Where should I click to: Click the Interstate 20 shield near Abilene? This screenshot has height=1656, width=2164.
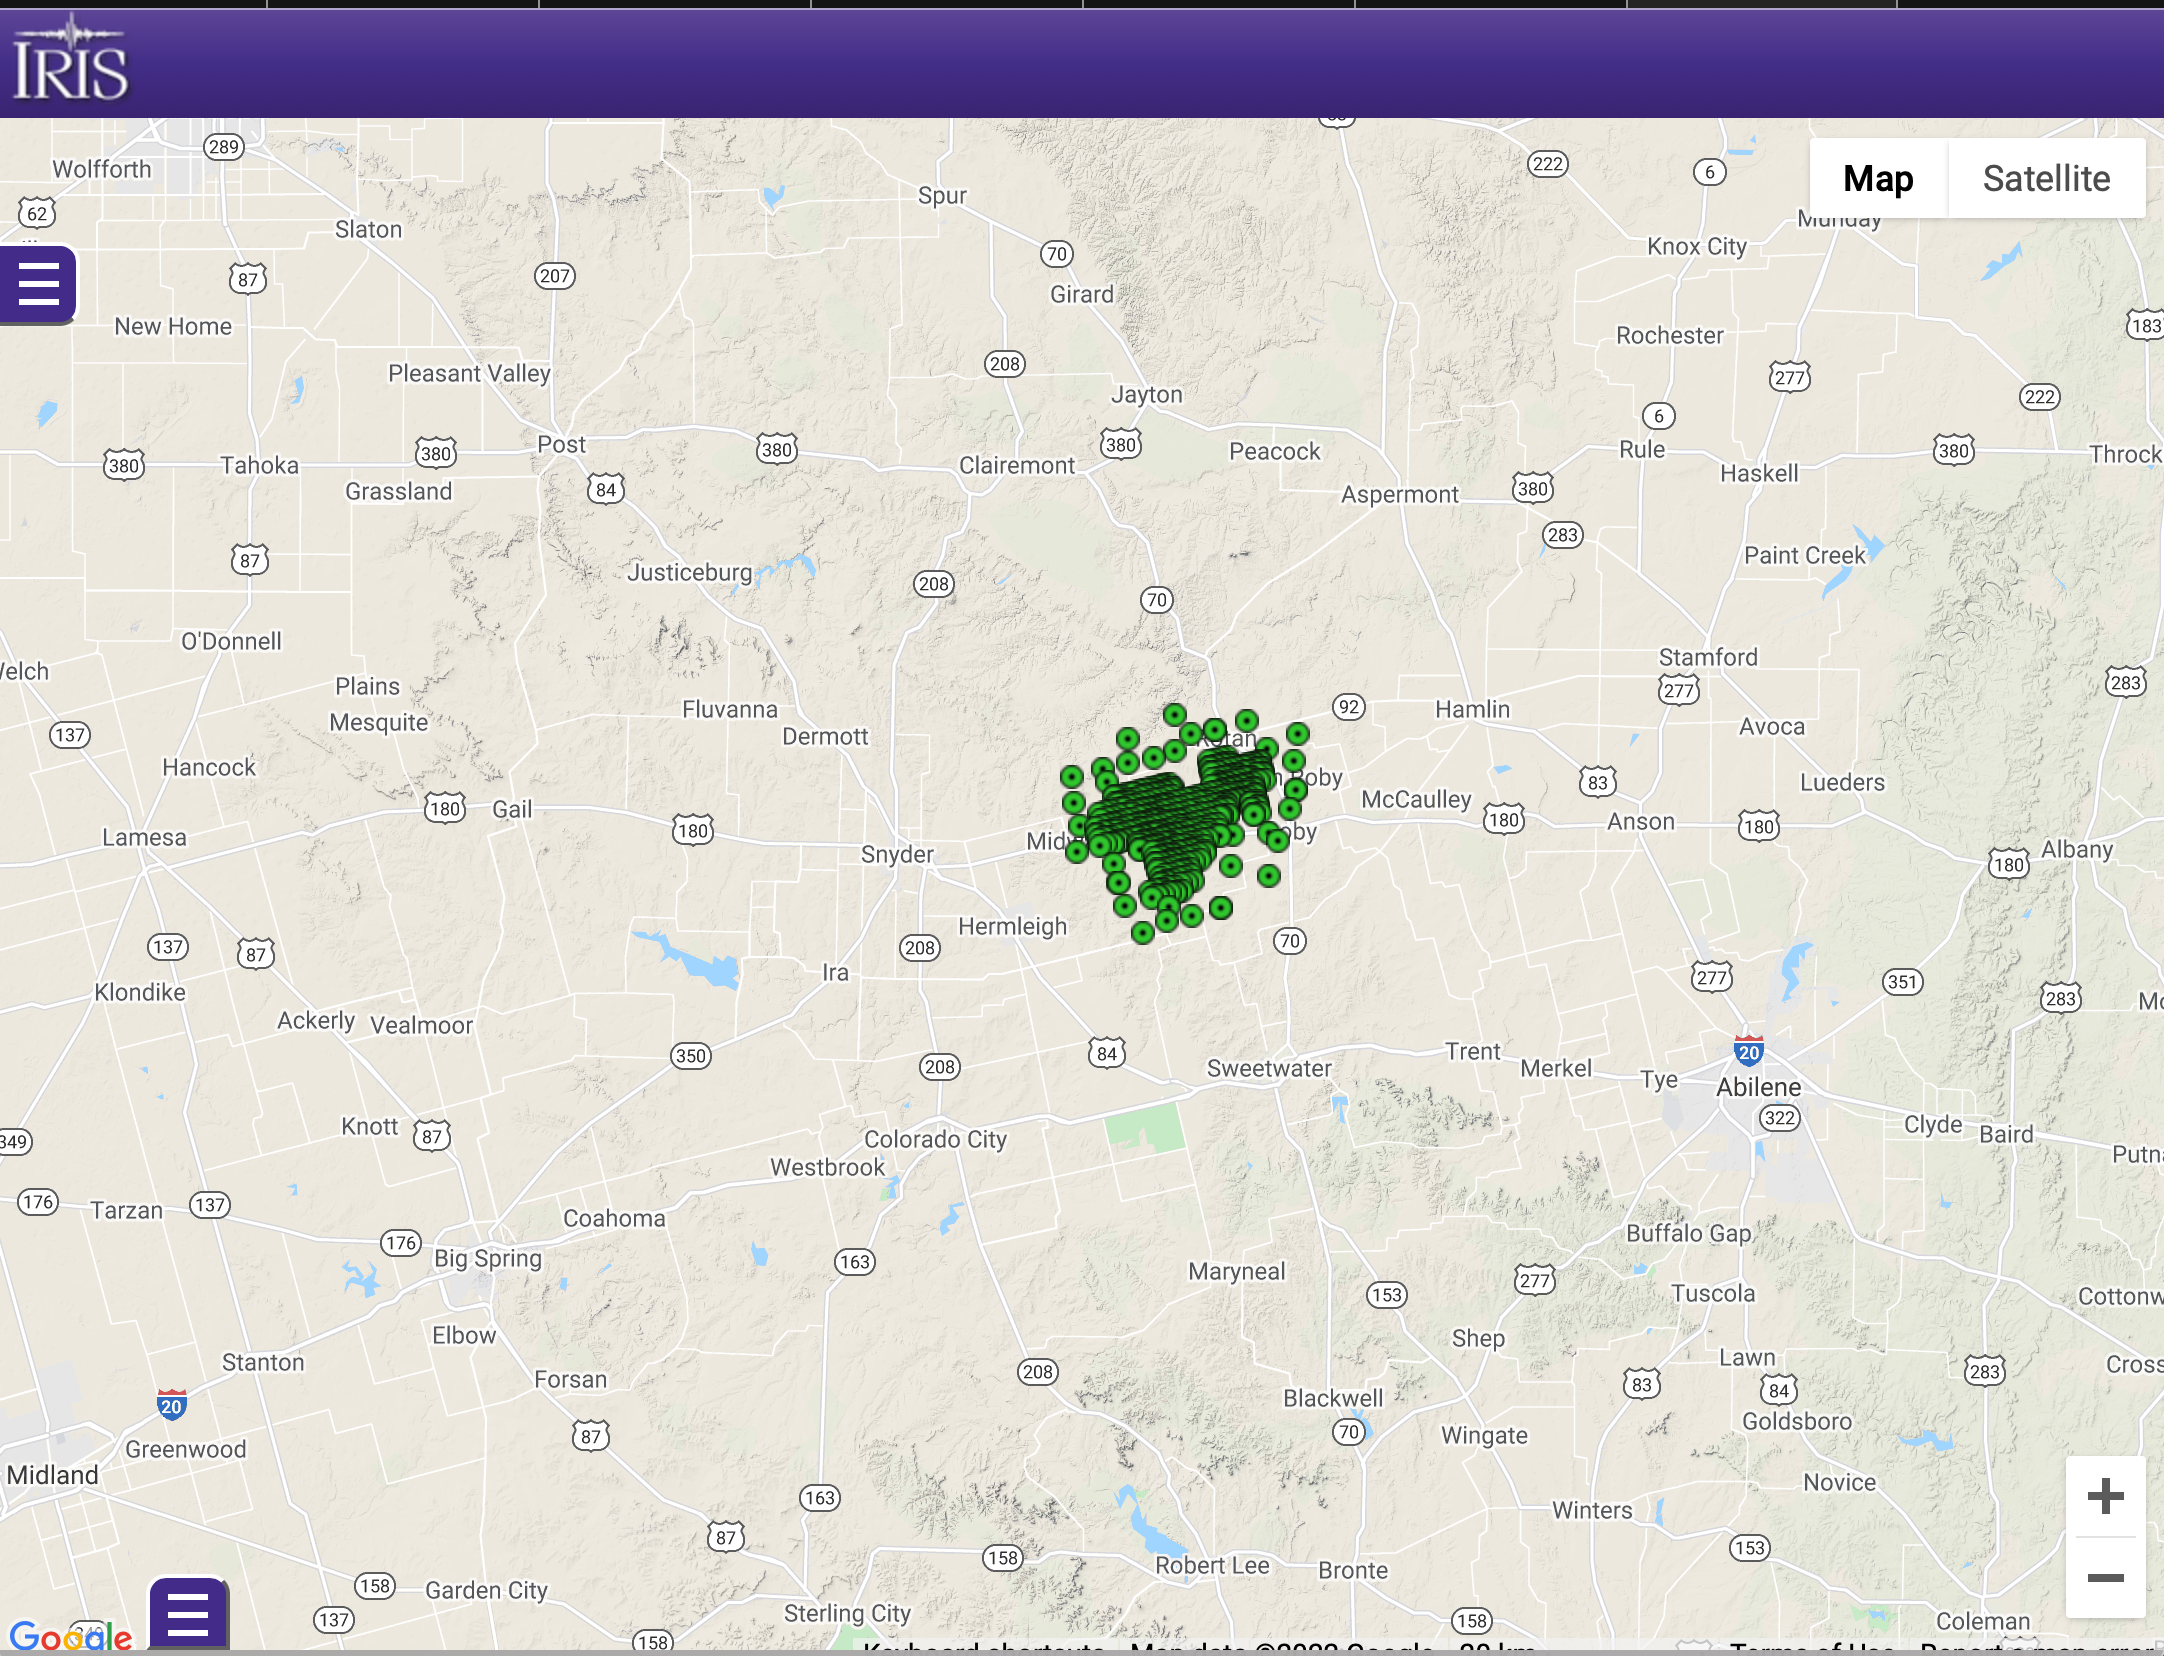(x=1748, y=1050)
